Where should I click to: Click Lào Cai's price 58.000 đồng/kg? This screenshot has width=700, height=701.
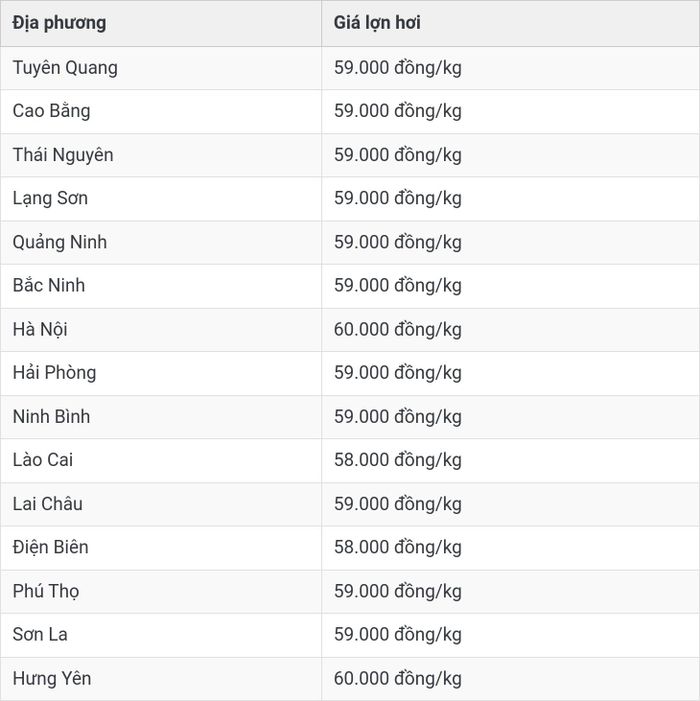[x=397, y=460]
